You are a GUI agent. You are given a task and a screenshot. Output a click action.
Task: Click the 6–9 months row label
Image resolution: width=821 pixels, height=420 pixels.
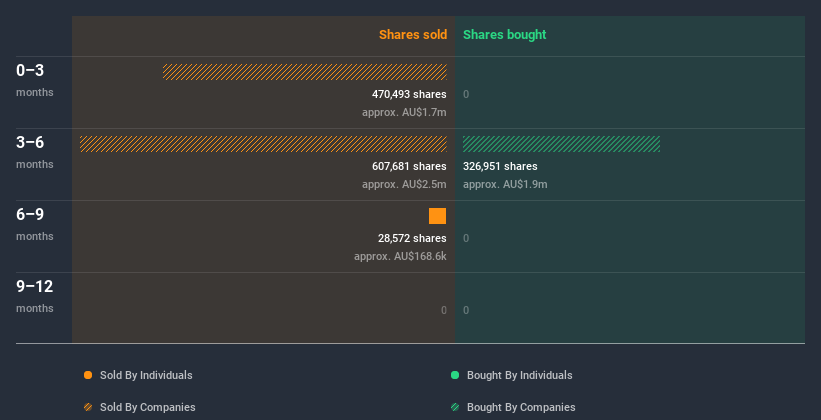pyautogui.click(x=35, y=224)
